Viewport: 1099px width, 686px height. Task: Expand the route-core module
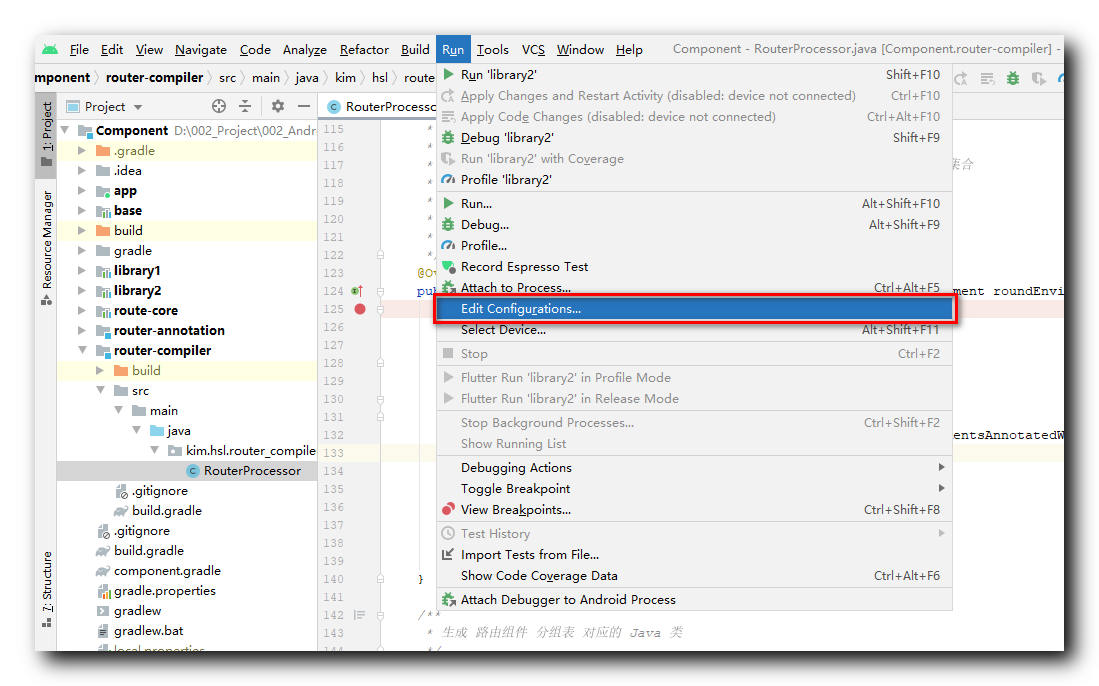point(82,310)
